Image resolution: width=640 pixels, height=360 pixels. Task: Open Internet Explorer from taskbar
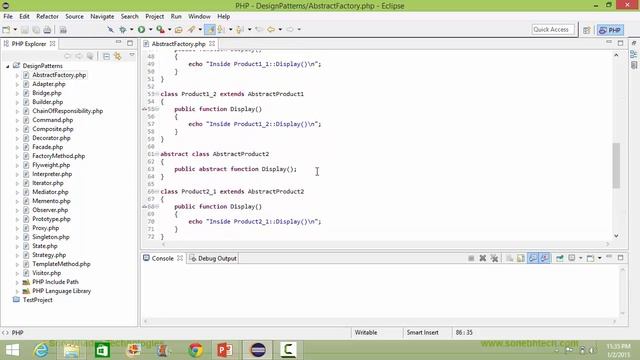click(41, 350)
